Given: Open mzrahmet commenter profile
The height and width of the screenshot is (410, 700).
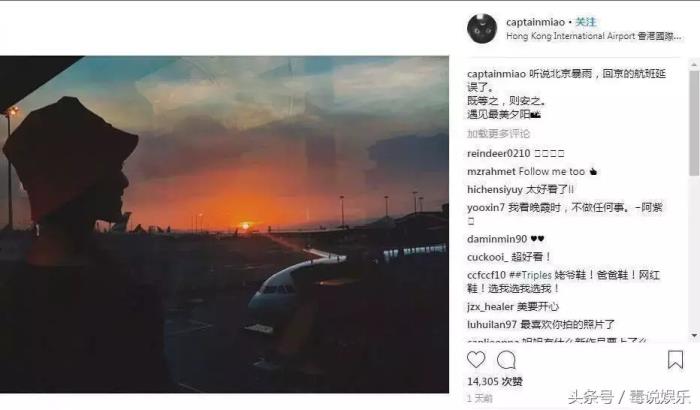Looking at the screenshot, I should (491, 172).
